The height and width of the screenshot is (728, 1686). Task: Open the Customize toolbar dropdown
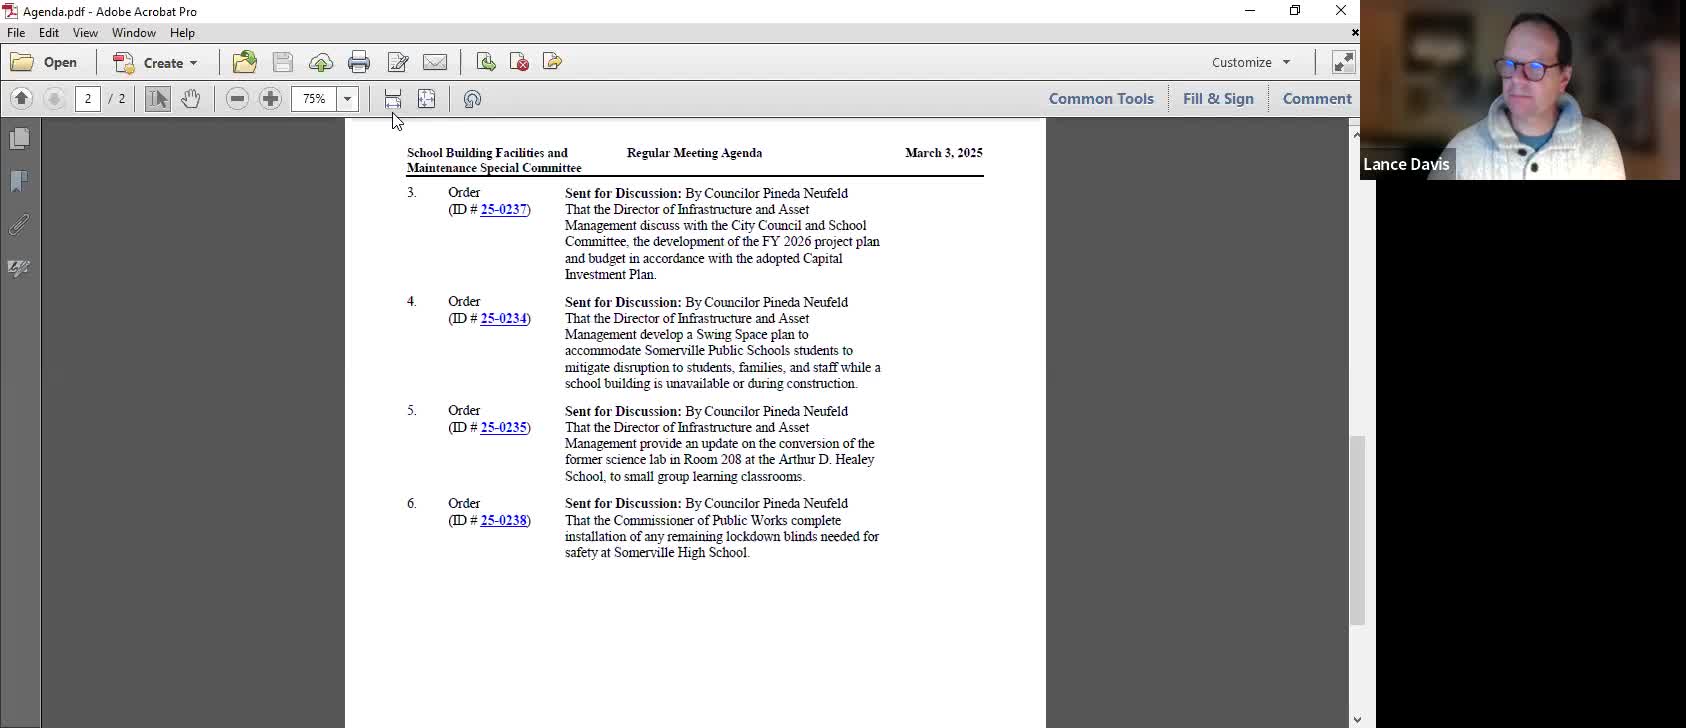tap(1251, 62)
